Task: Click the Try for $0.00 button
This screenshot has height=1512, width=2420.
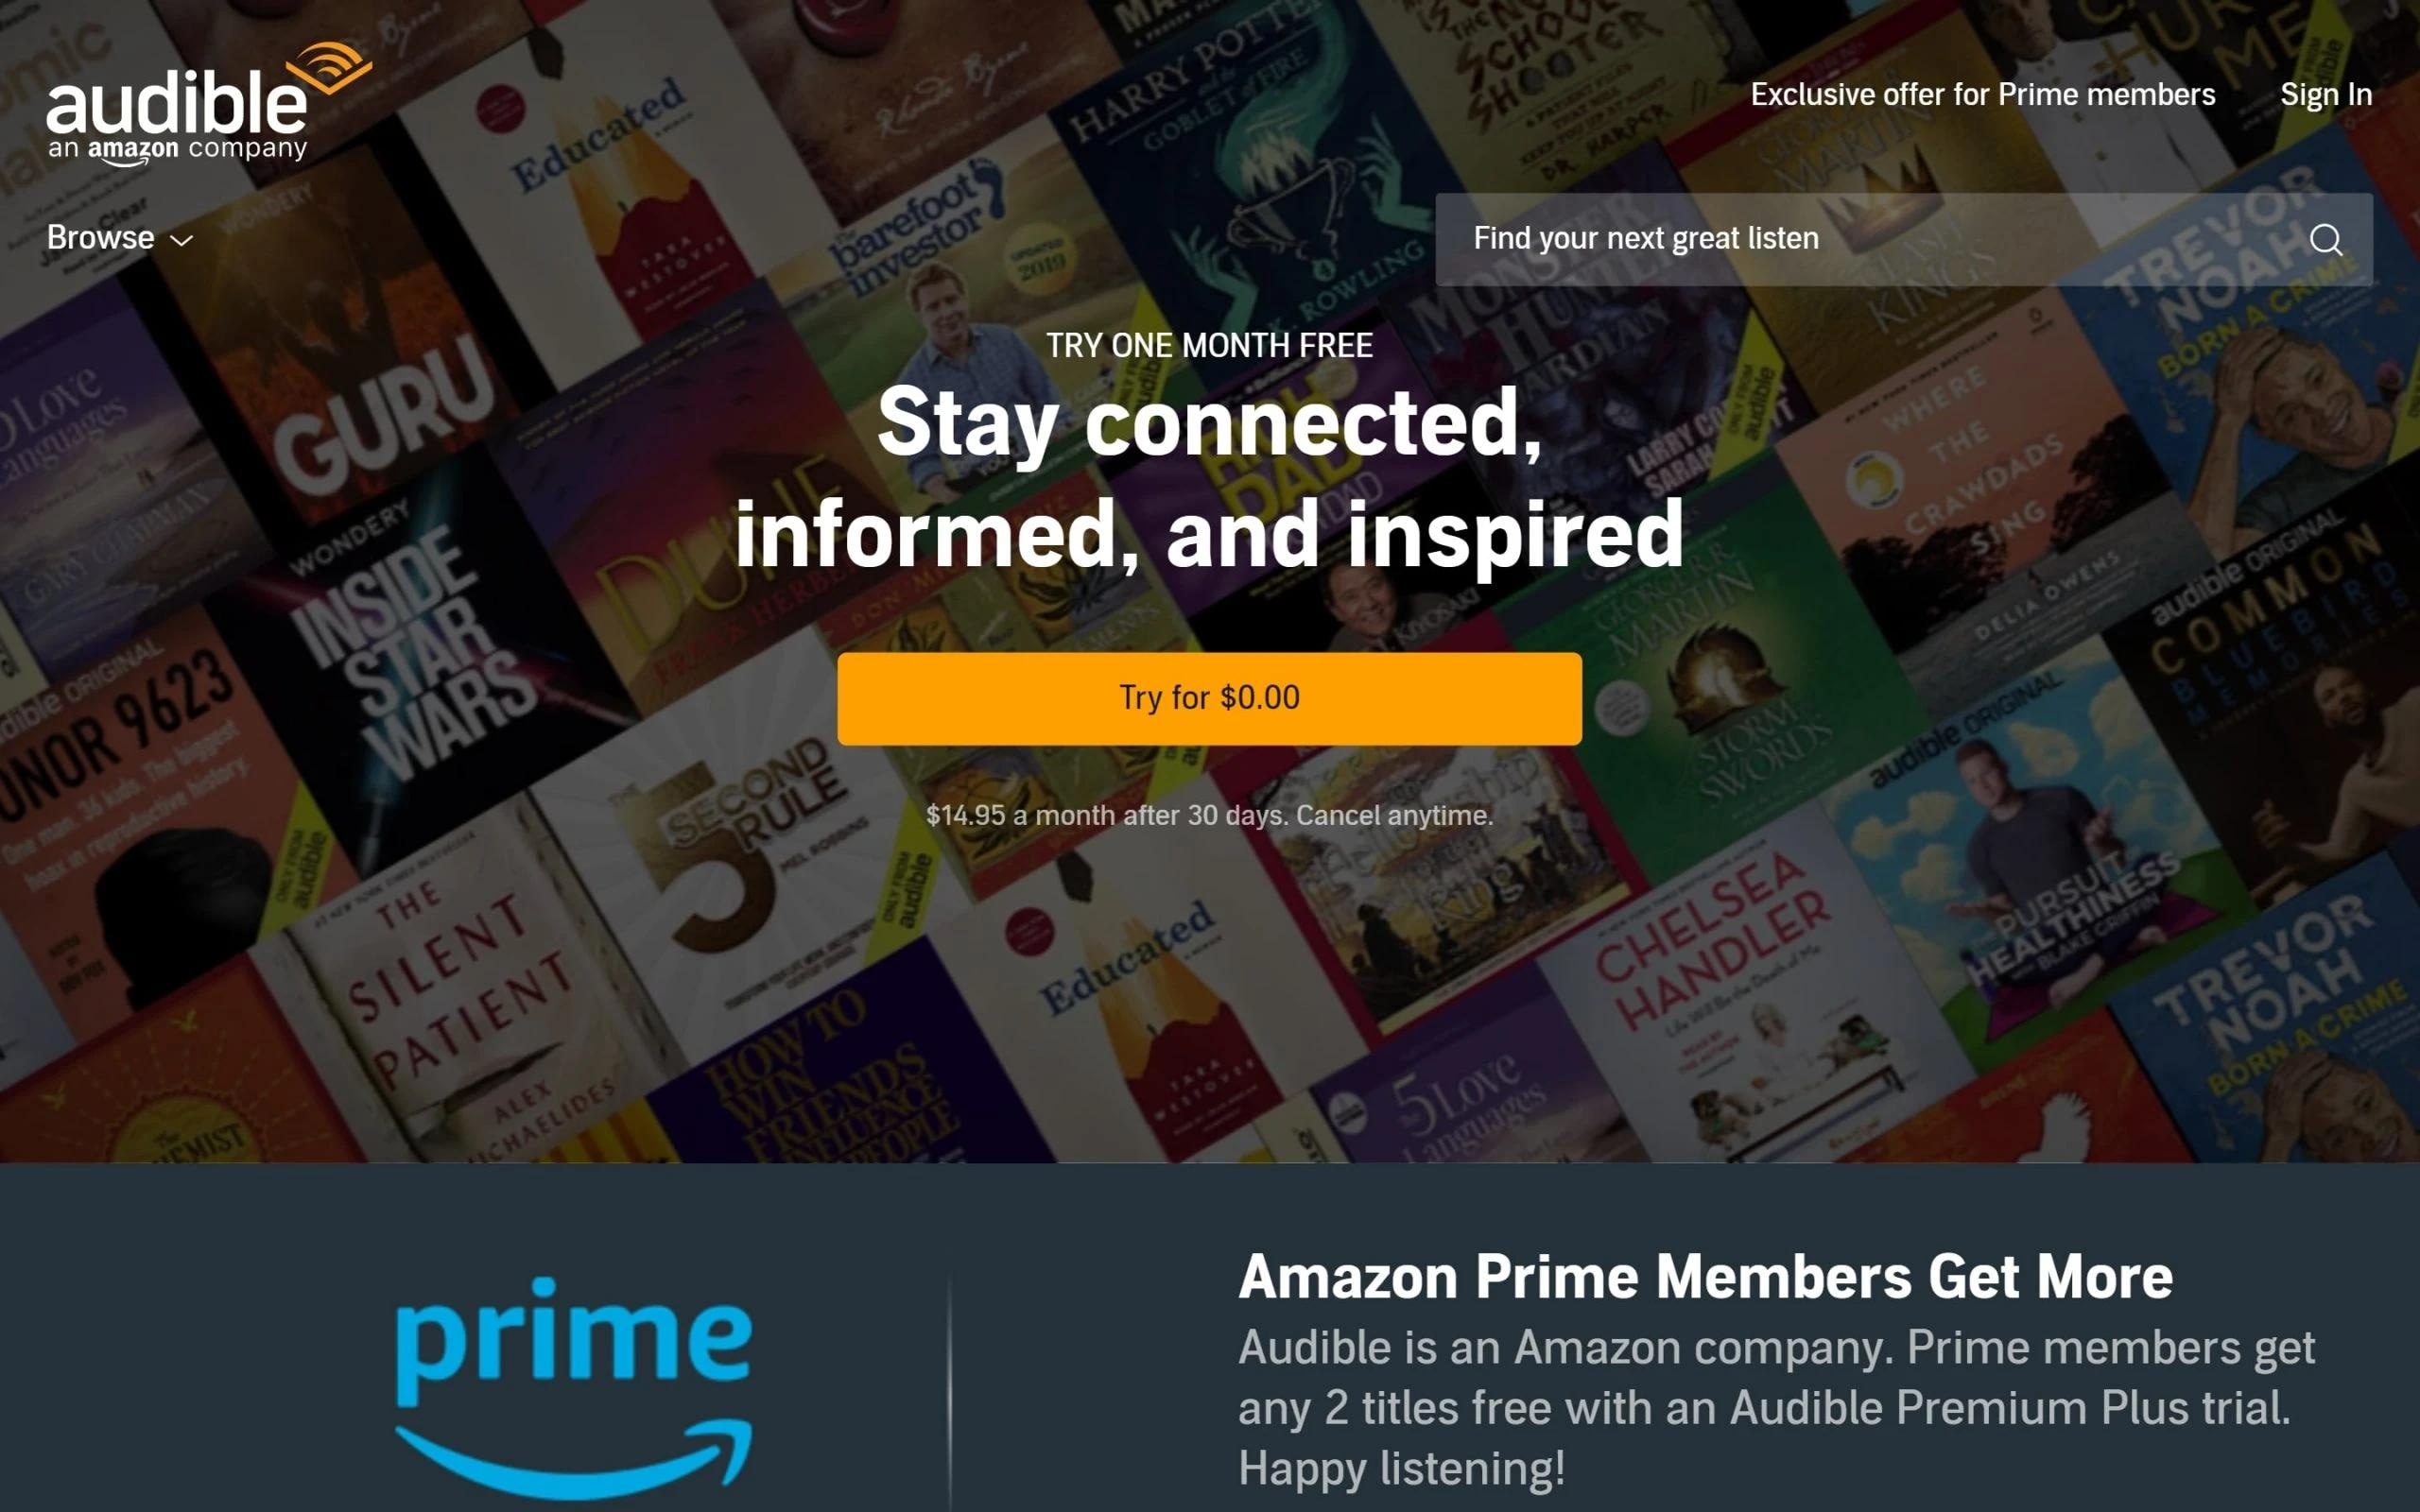Action: (x=1209, y=698)
